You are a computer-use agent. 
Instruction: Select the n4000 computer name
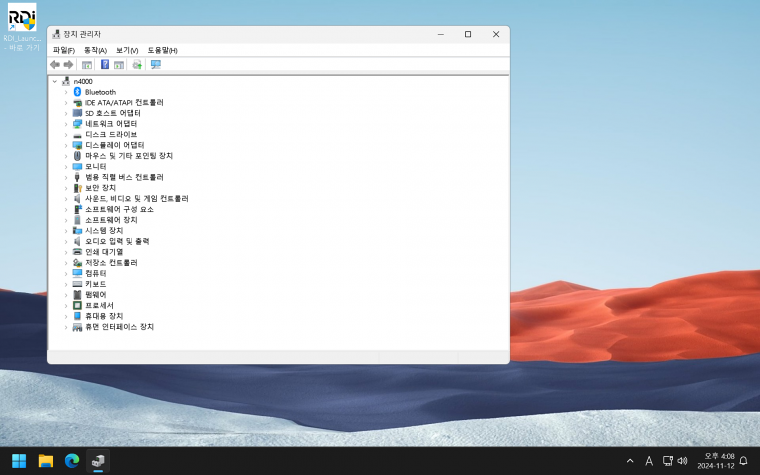[x=83, y=81]
